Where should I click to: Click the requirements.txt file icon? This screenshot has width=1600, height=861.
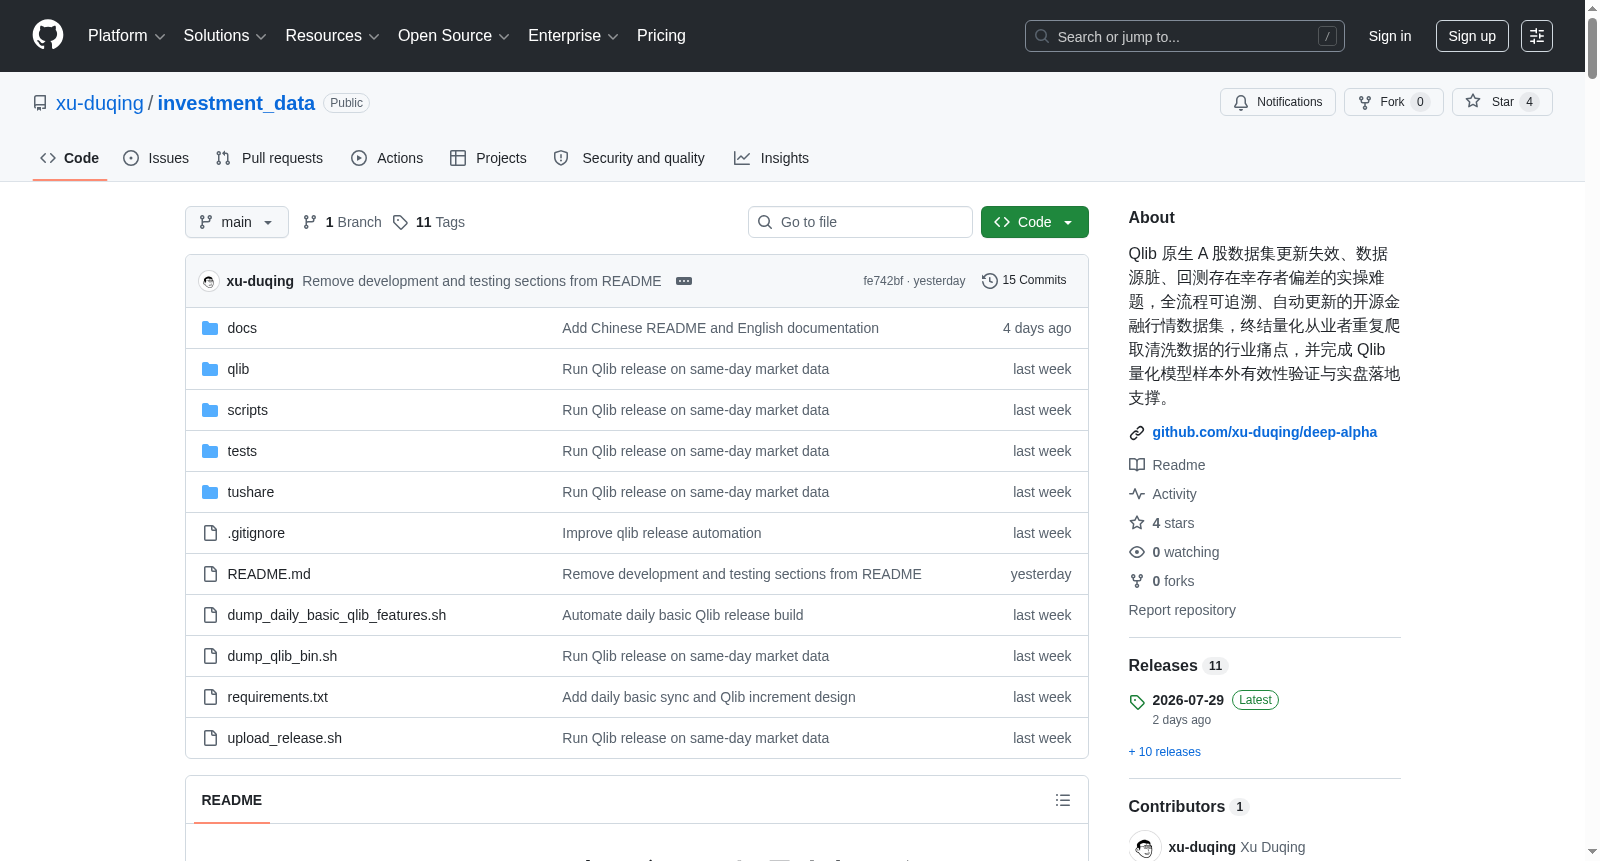(x=210, y=697)
